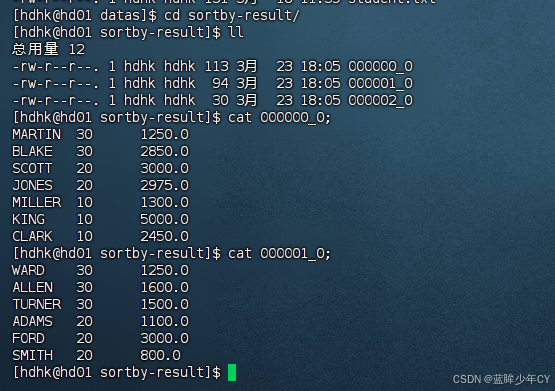The height and width of the screenshot is (391, 555).
Task: Click the TURNER name entry
Action: pyautogui.click(x=36, y=304)
